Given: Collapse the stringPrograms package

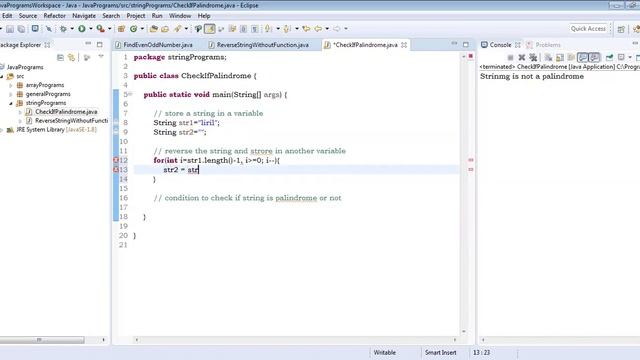Looking at the screenshot, I should (x=11, y=103).
